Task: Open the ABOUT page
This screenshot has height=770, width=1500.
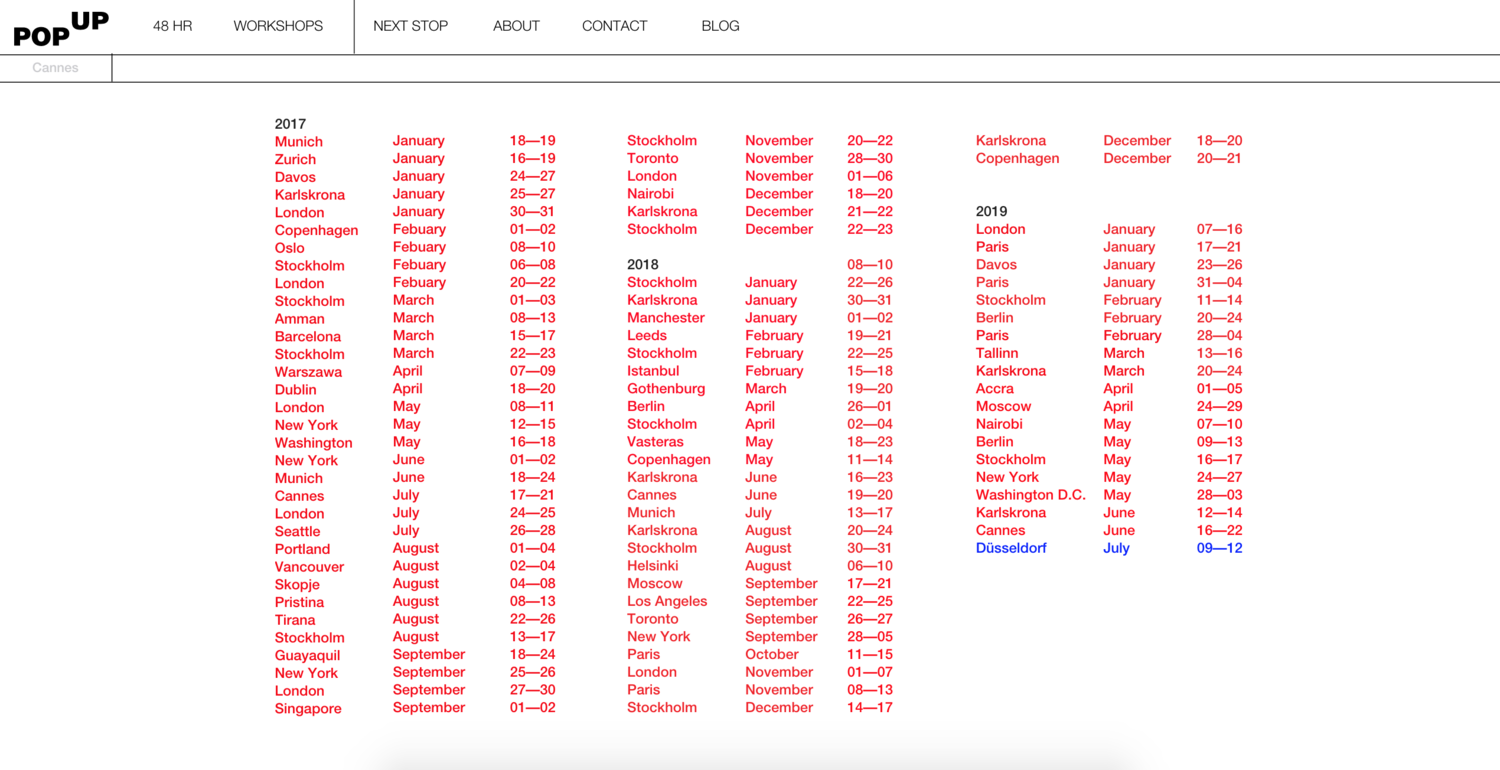Action: 516,26
